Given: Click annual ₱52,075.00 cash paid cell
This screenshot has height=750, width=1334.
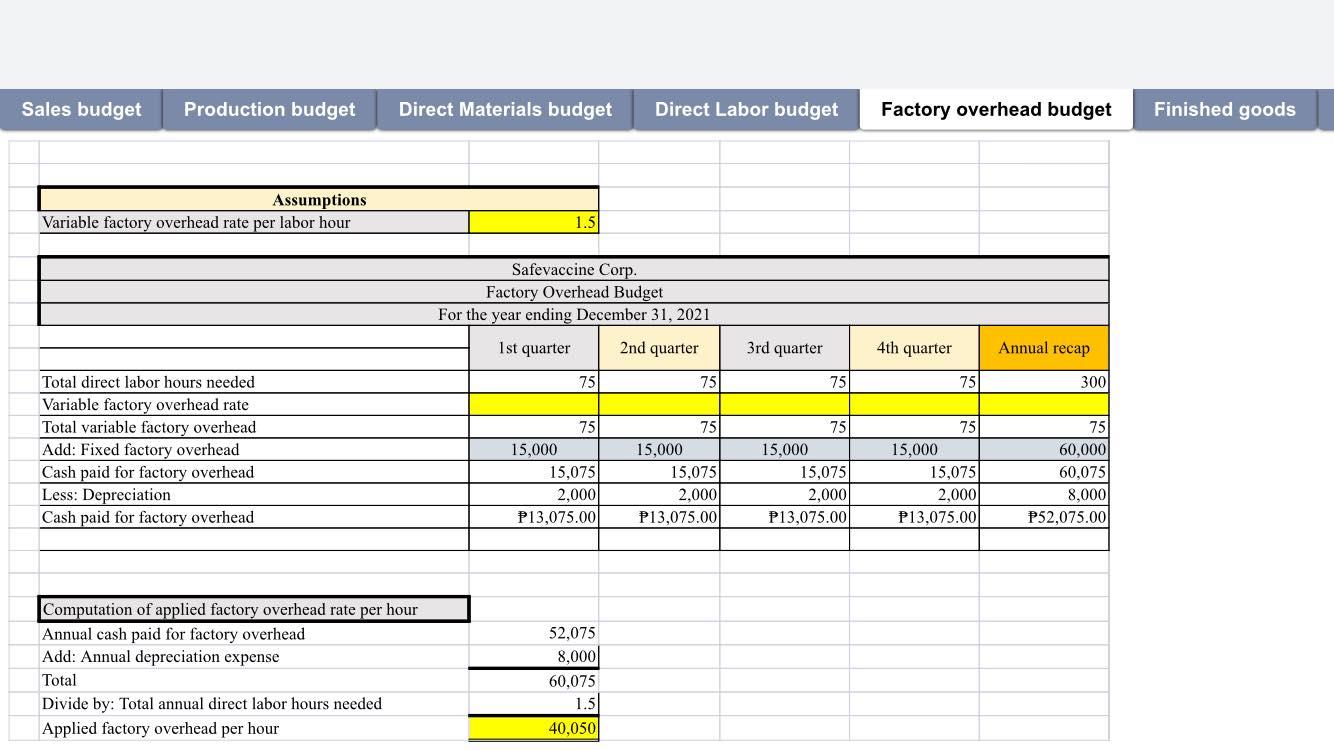Looking at the screenshot, I should point(1044,517).
